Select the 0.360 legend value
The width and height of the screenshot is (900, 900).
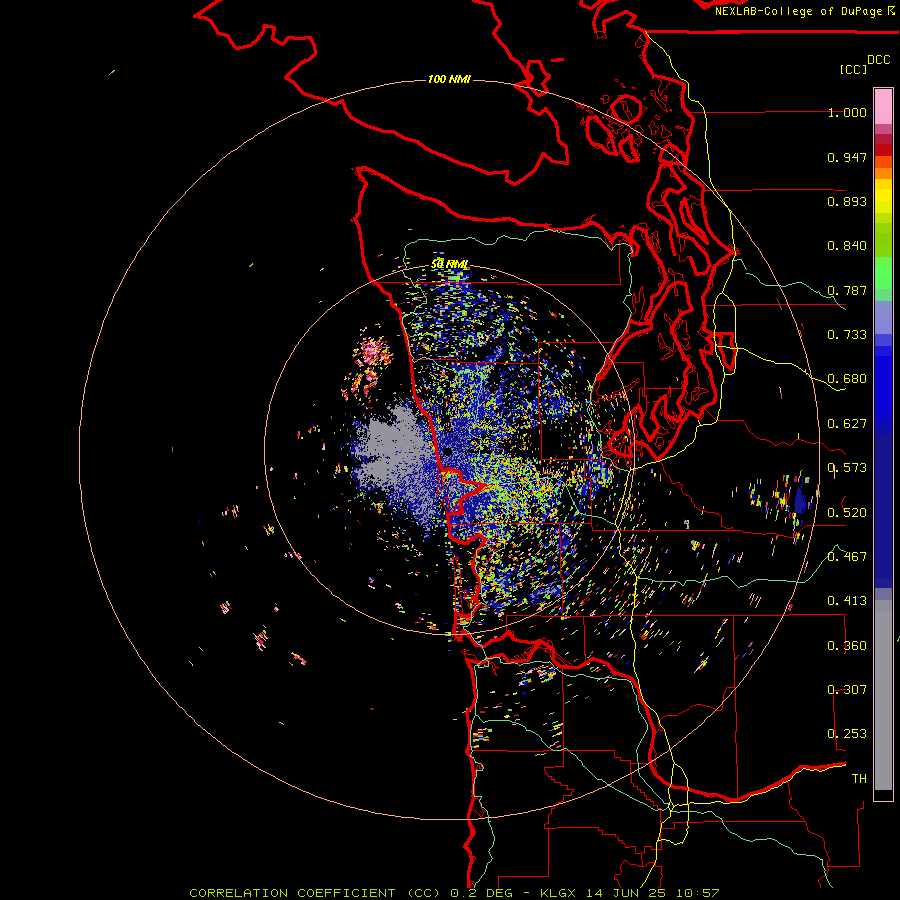point(847,646)
